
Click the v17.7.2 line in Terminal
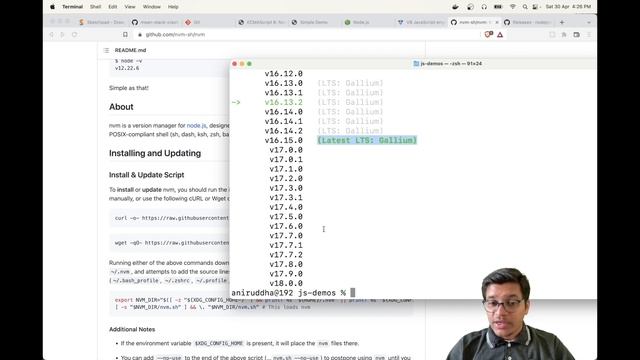click(x=286, y=255)
